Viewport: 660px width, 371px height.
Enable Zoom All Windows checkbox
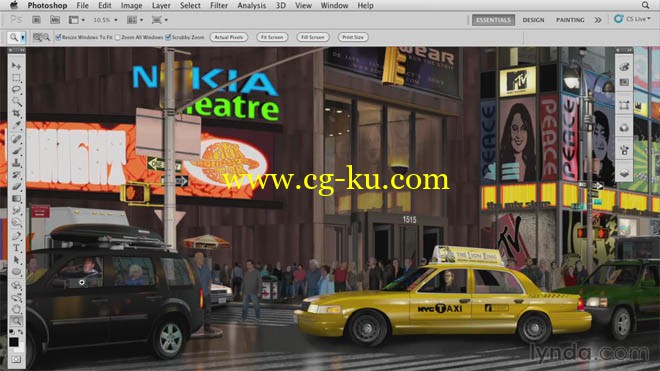click(118, 37)
